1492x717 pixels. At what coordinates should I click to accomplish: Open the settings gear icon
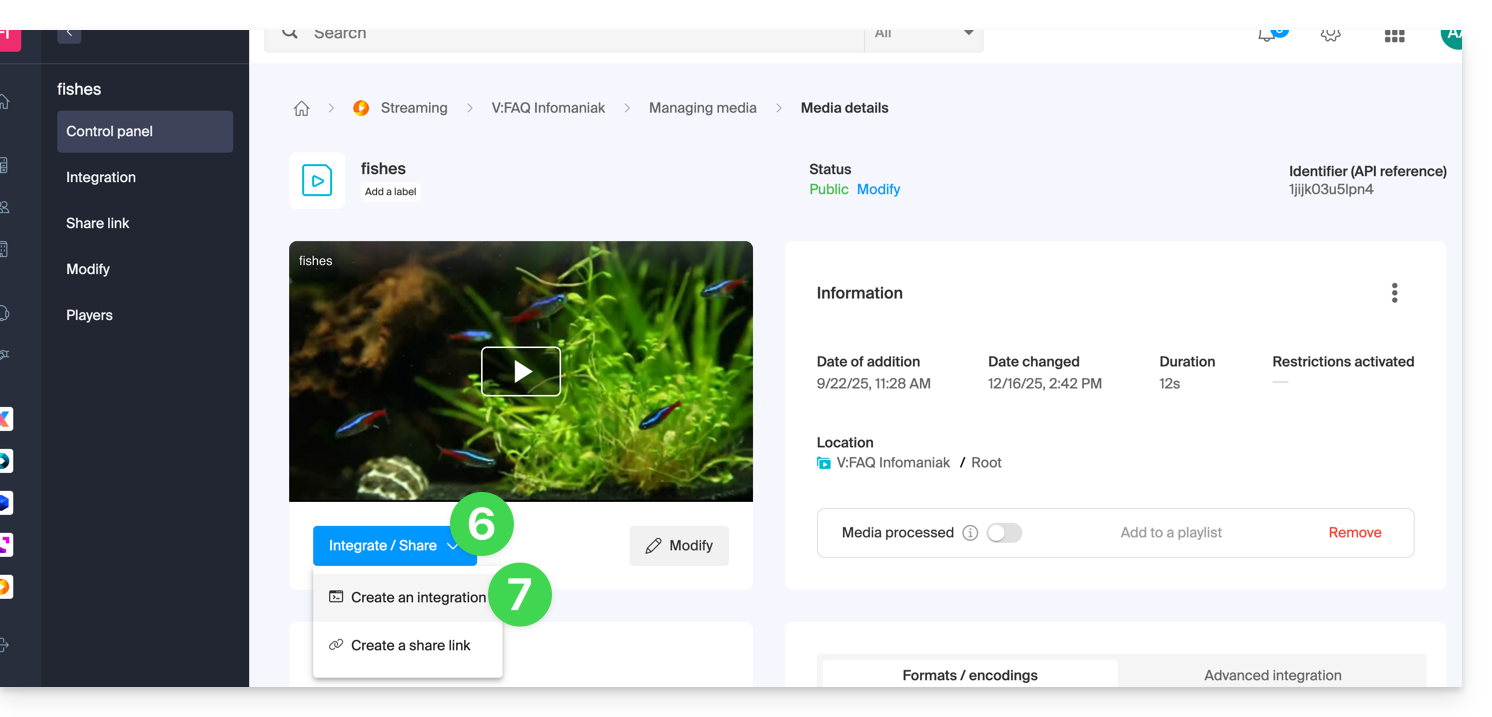point(1330,35)
